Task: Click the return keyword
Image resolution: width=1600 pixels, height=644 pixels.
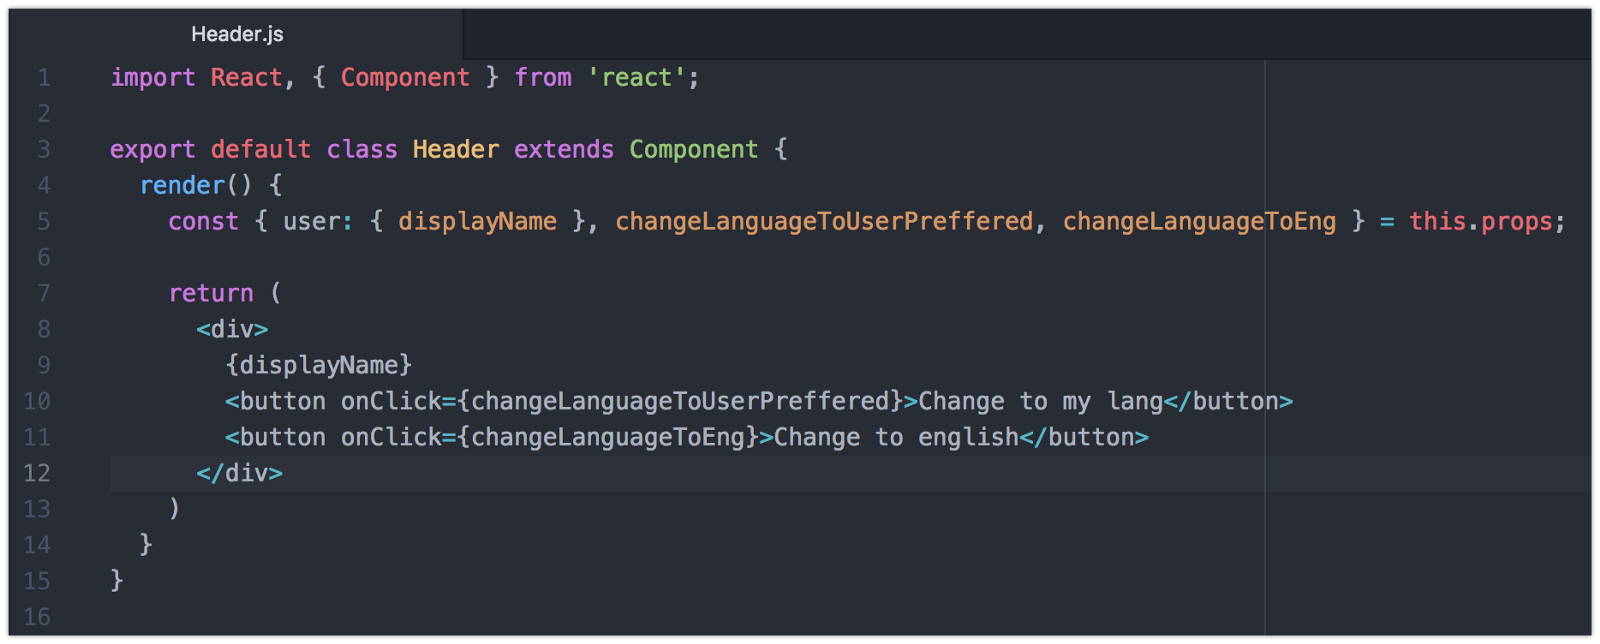Action: [x=211, y=294]
